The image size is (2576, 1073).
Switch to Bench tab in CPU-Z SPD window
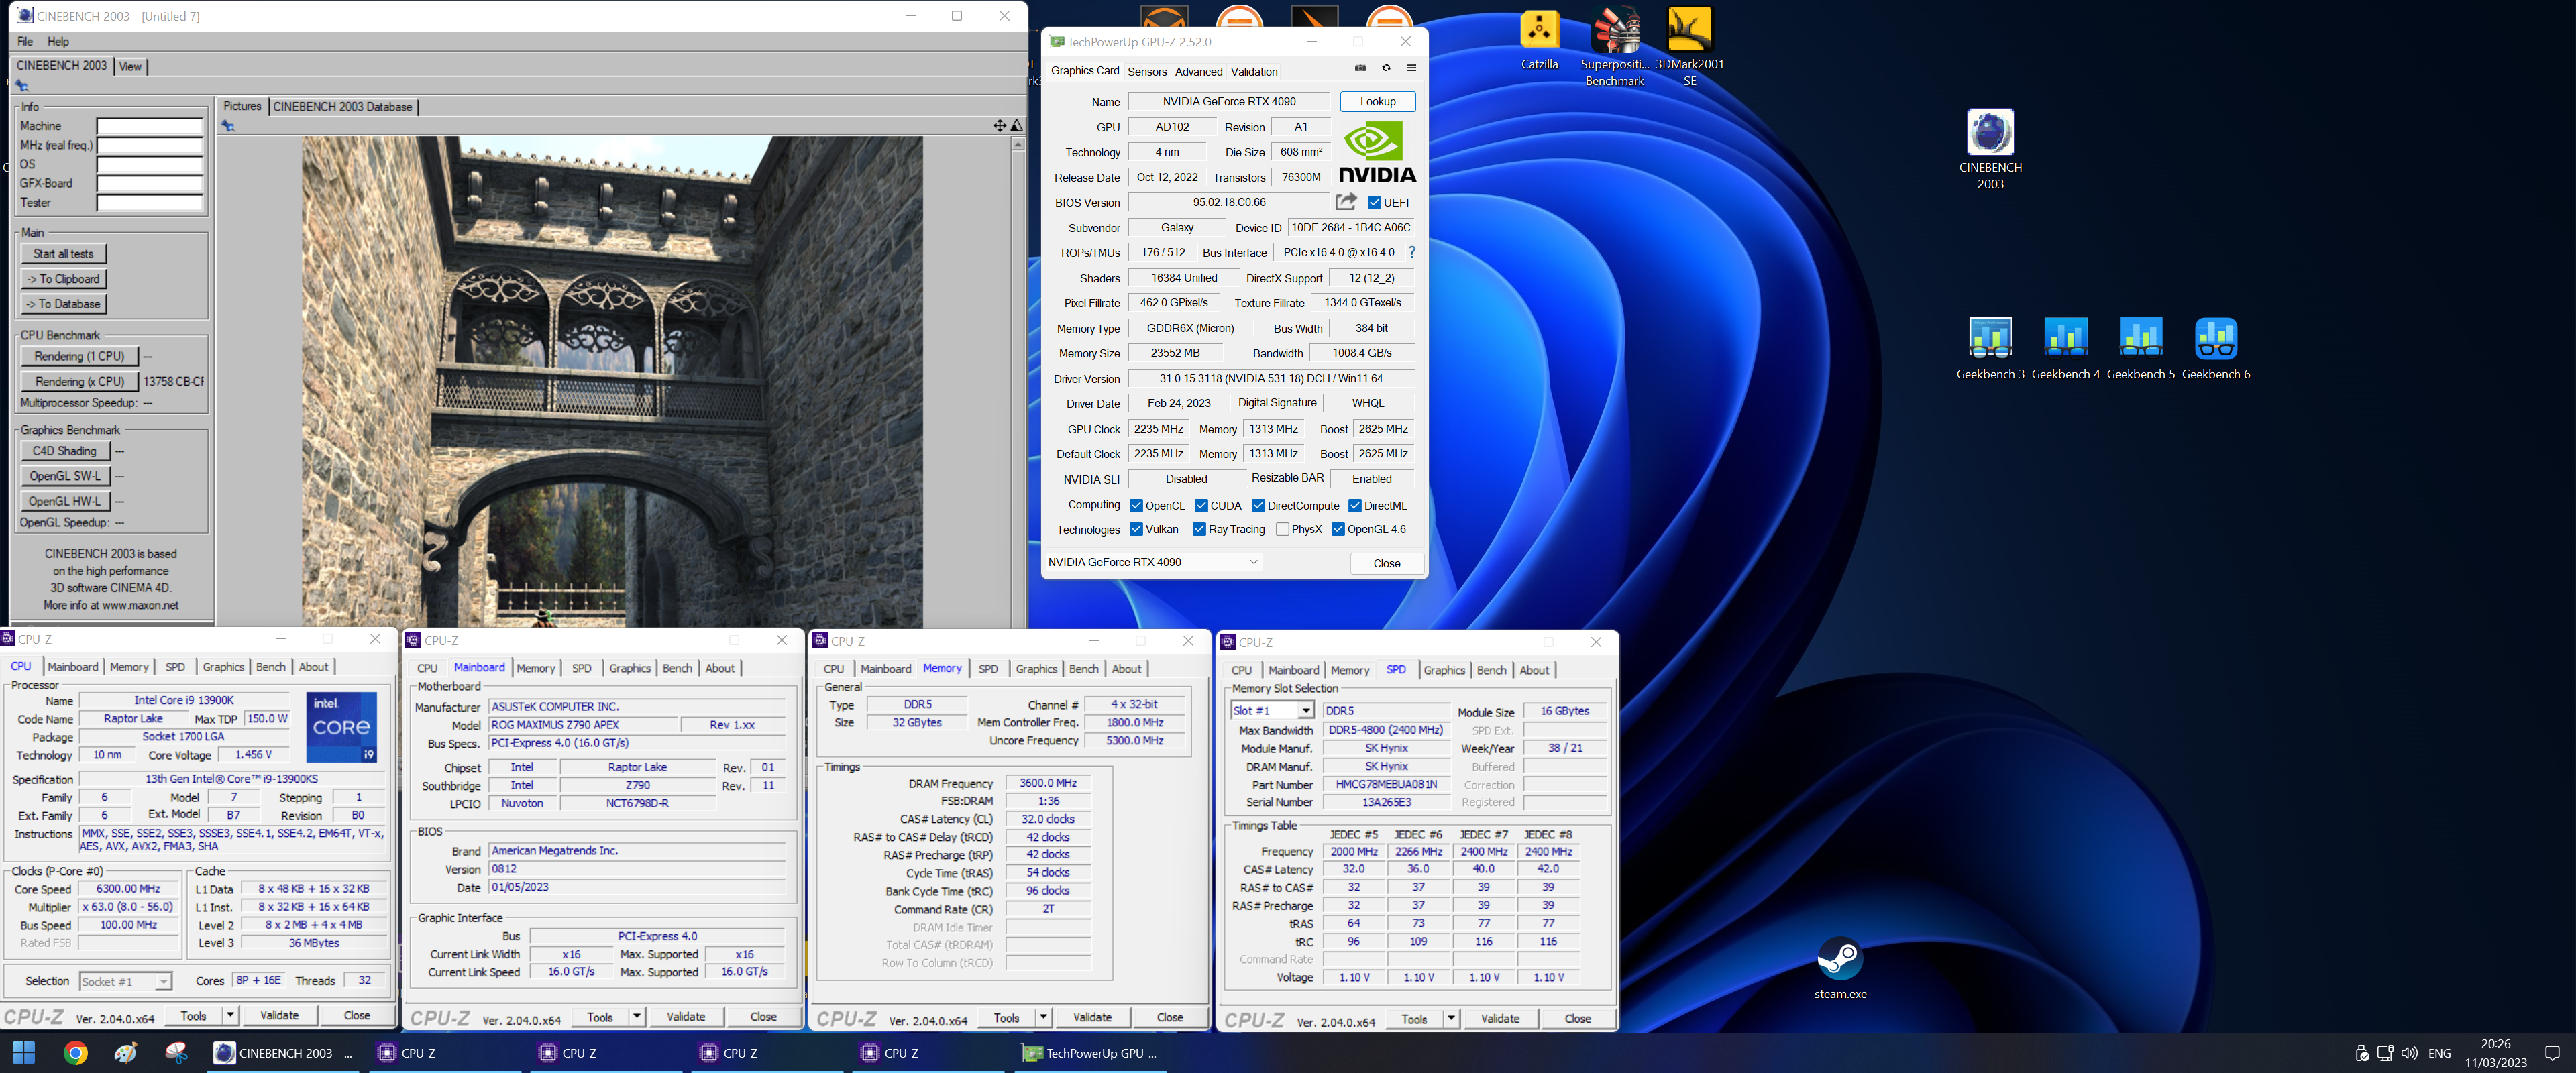point(1491,670)
